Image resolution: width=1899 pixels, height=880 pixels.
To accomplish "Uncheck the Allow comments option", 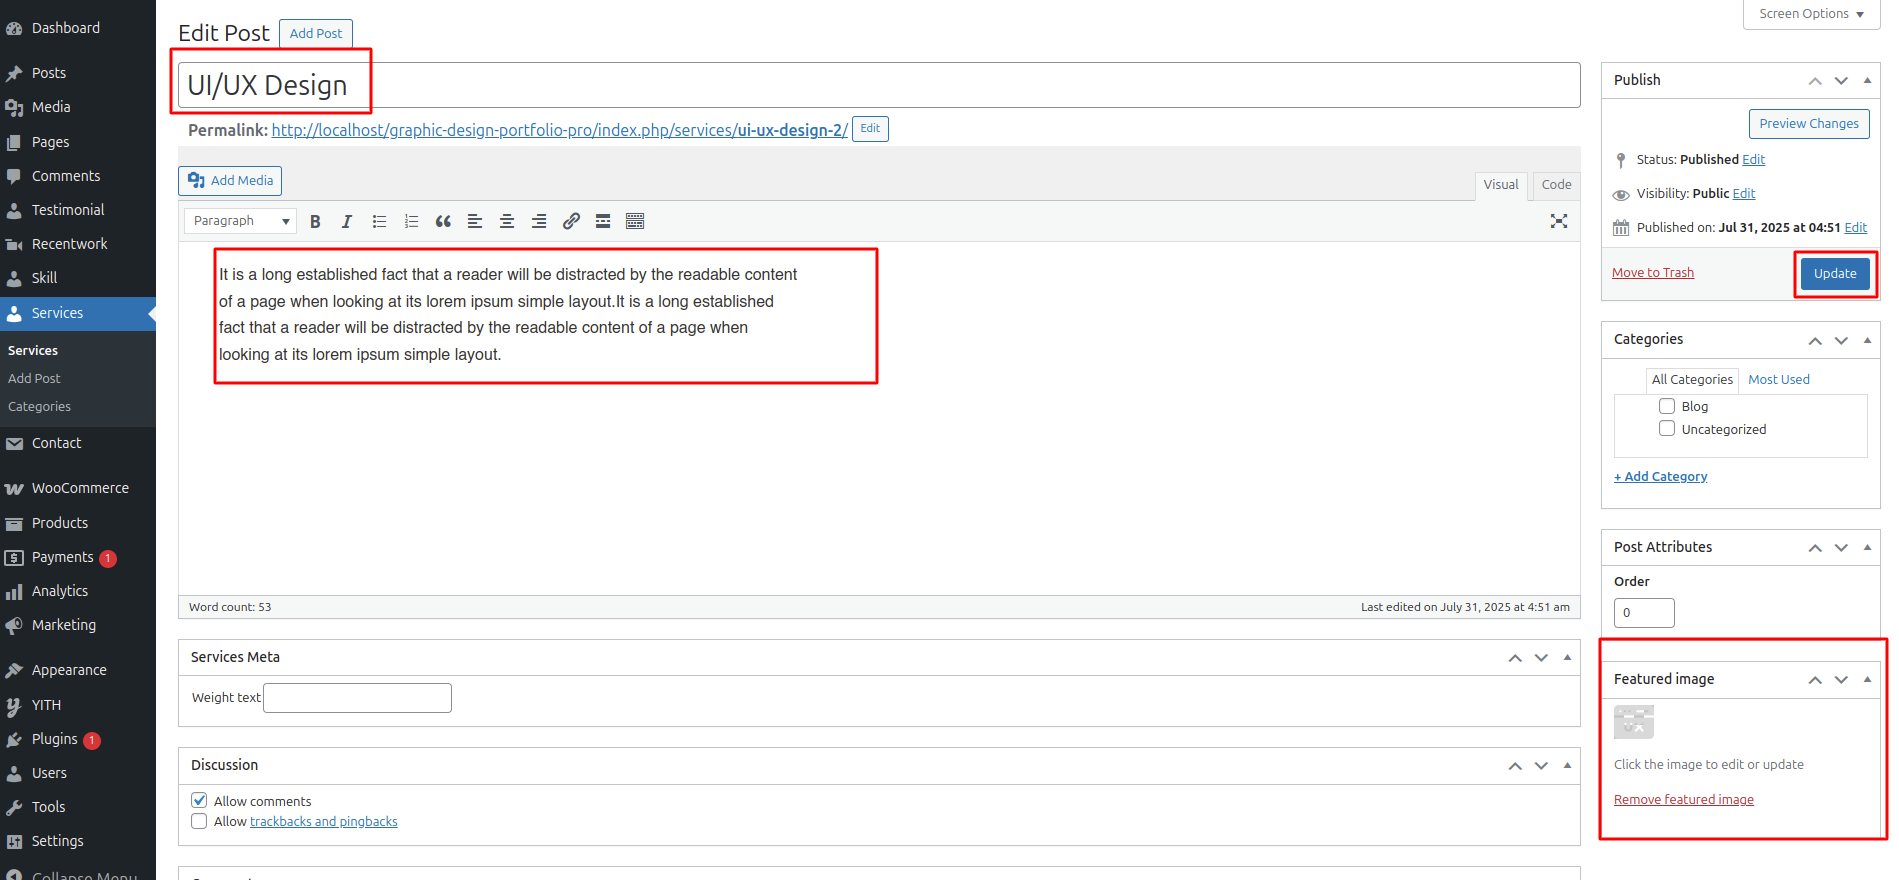I will (x=199, y=800).
